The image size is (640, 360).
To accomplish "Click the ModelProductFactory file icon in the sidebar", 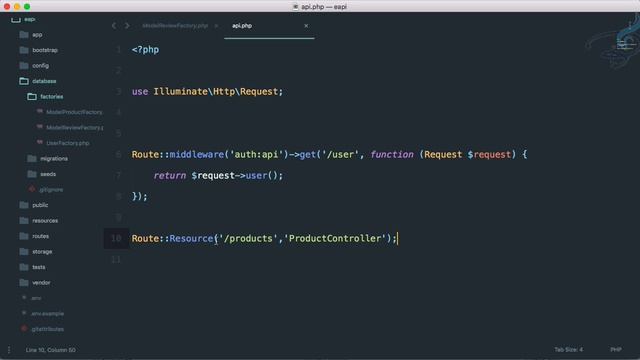I will point(40,111).
